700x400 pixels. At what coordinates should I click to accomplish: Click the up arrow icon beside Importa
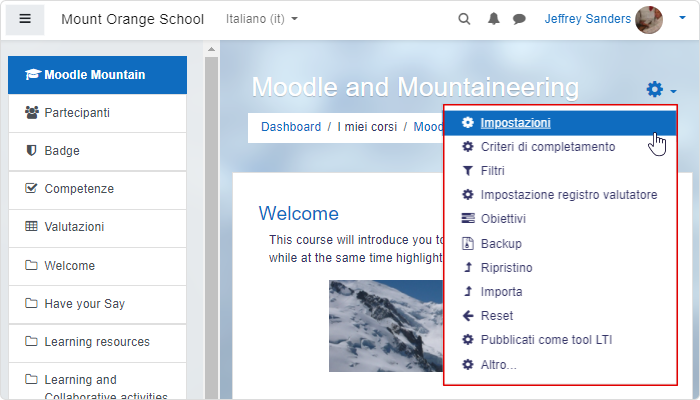[467, 292]
